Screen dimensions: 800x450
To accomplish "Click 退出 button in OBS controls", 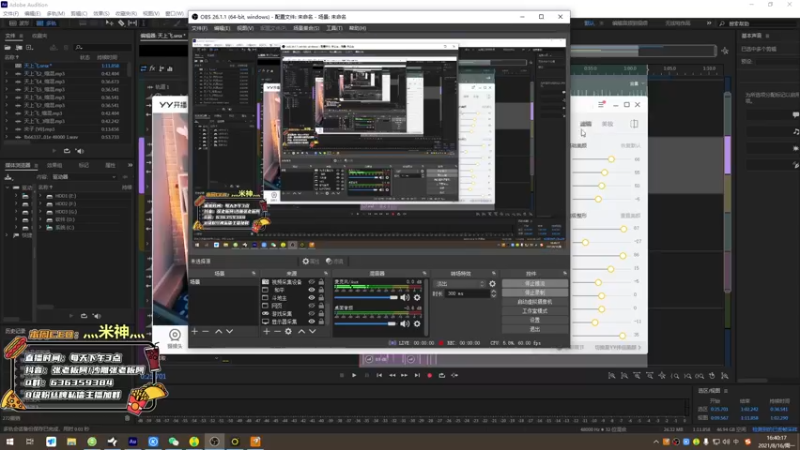I will pos(535,330).
